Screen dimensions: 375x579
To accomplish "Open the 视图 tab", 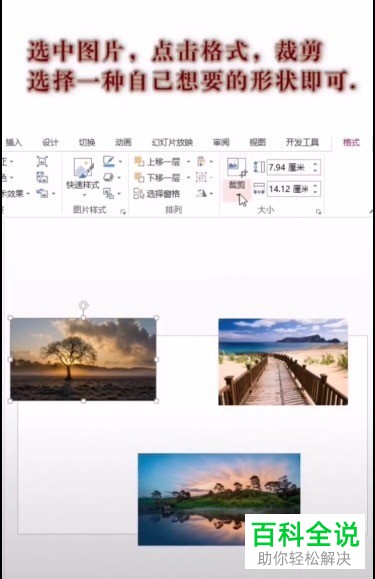I will [x=257, y=142].
